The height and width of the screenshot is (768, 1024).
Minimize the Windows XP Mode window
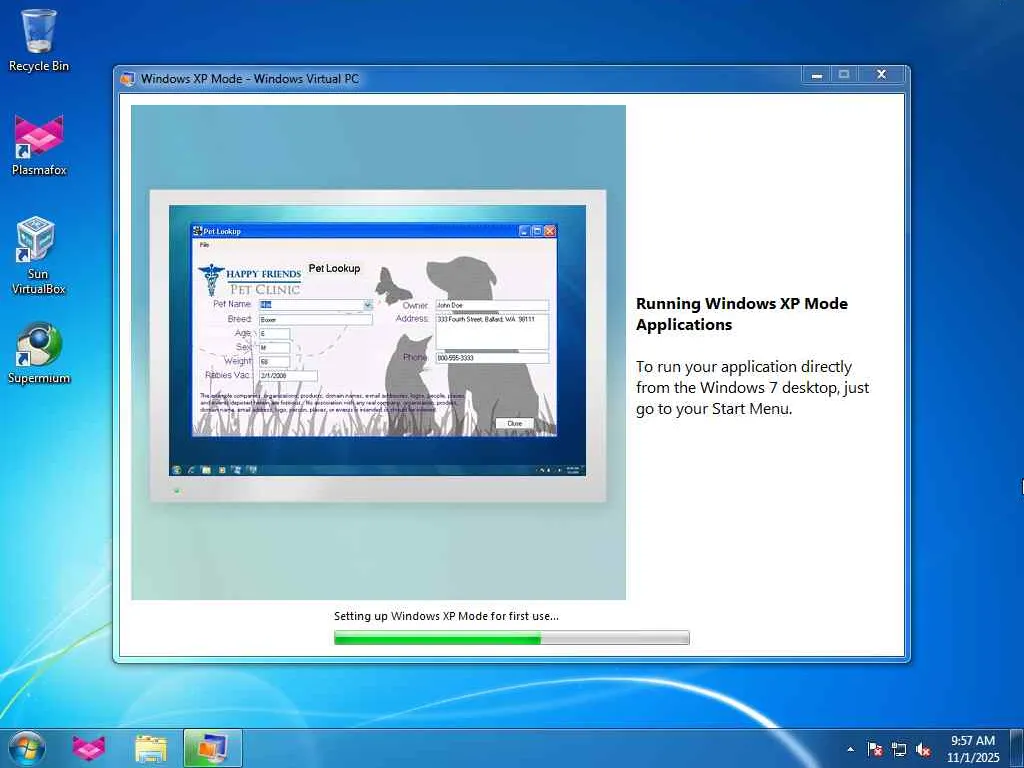coord(816,74)
